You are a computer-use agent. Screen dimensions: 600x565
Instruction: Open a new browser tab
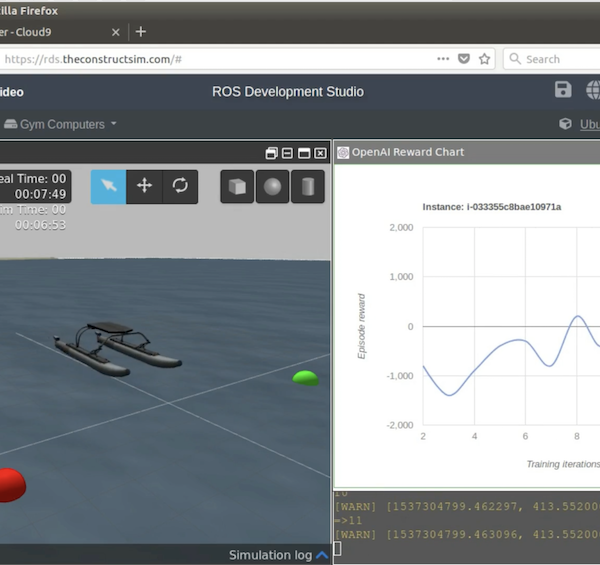[140, 32]
